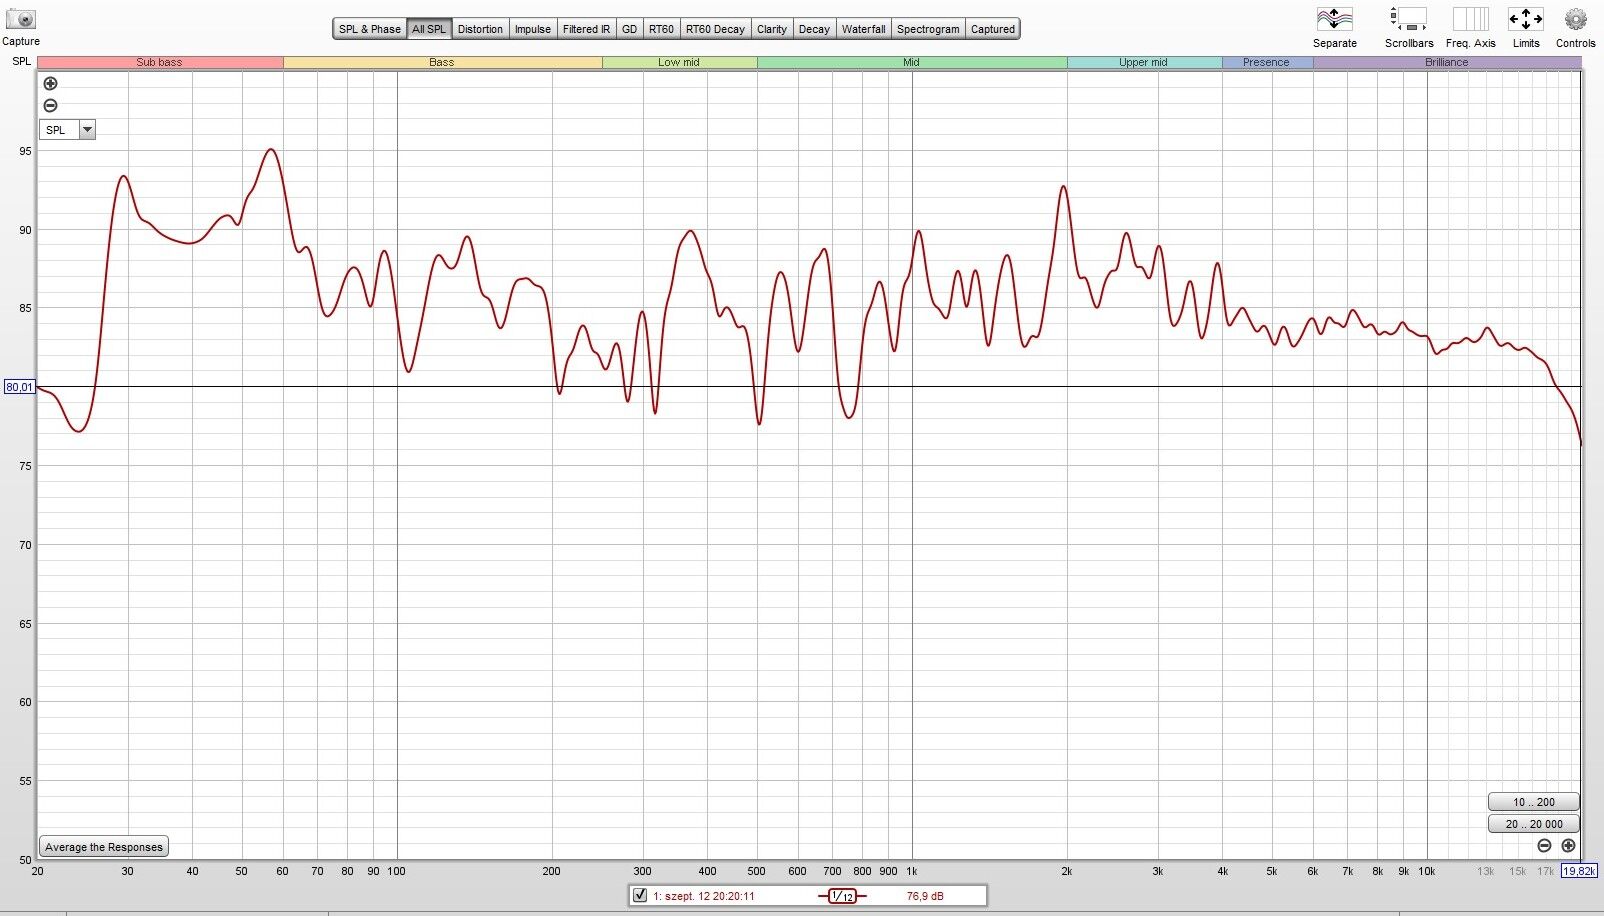Screen dimensions: 1604x916
Task: Open the graph Limits icon
Action: [x=1526, y=19]
